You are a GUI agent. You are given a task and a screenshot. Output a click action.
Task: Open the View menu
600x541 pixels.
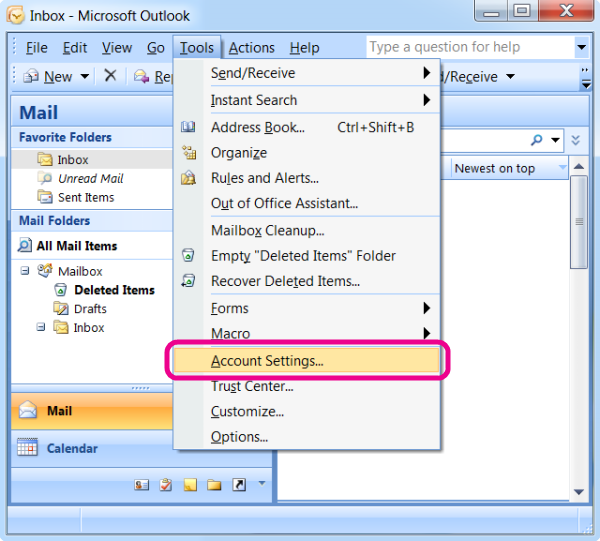117,48
